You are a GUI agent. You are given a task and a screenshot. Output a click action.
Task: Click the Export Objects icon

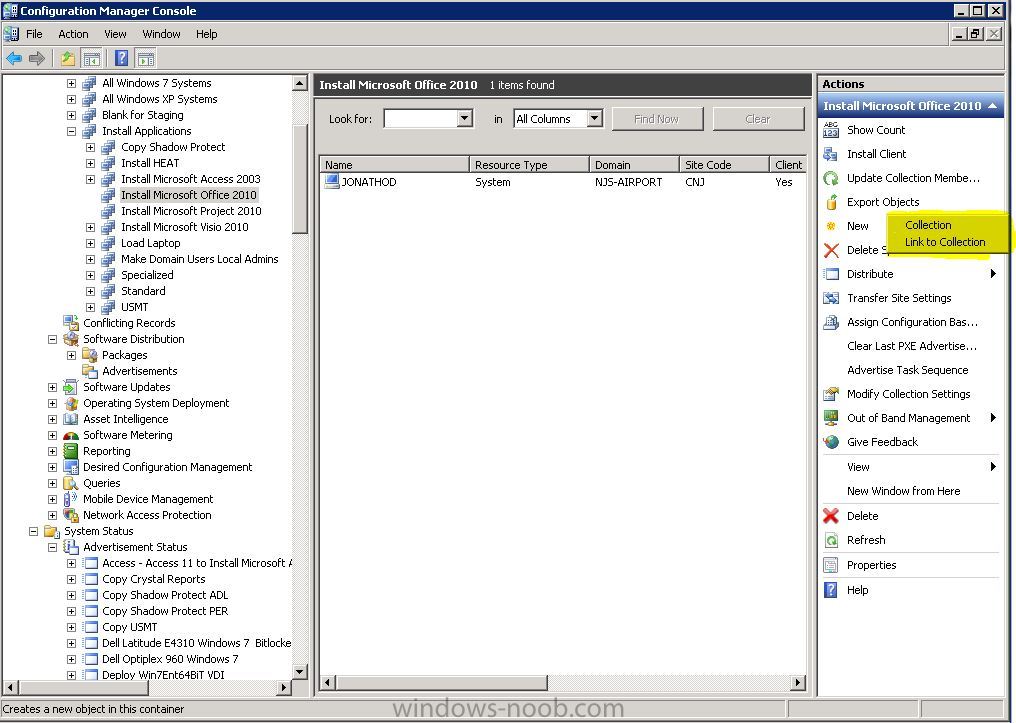831,202
